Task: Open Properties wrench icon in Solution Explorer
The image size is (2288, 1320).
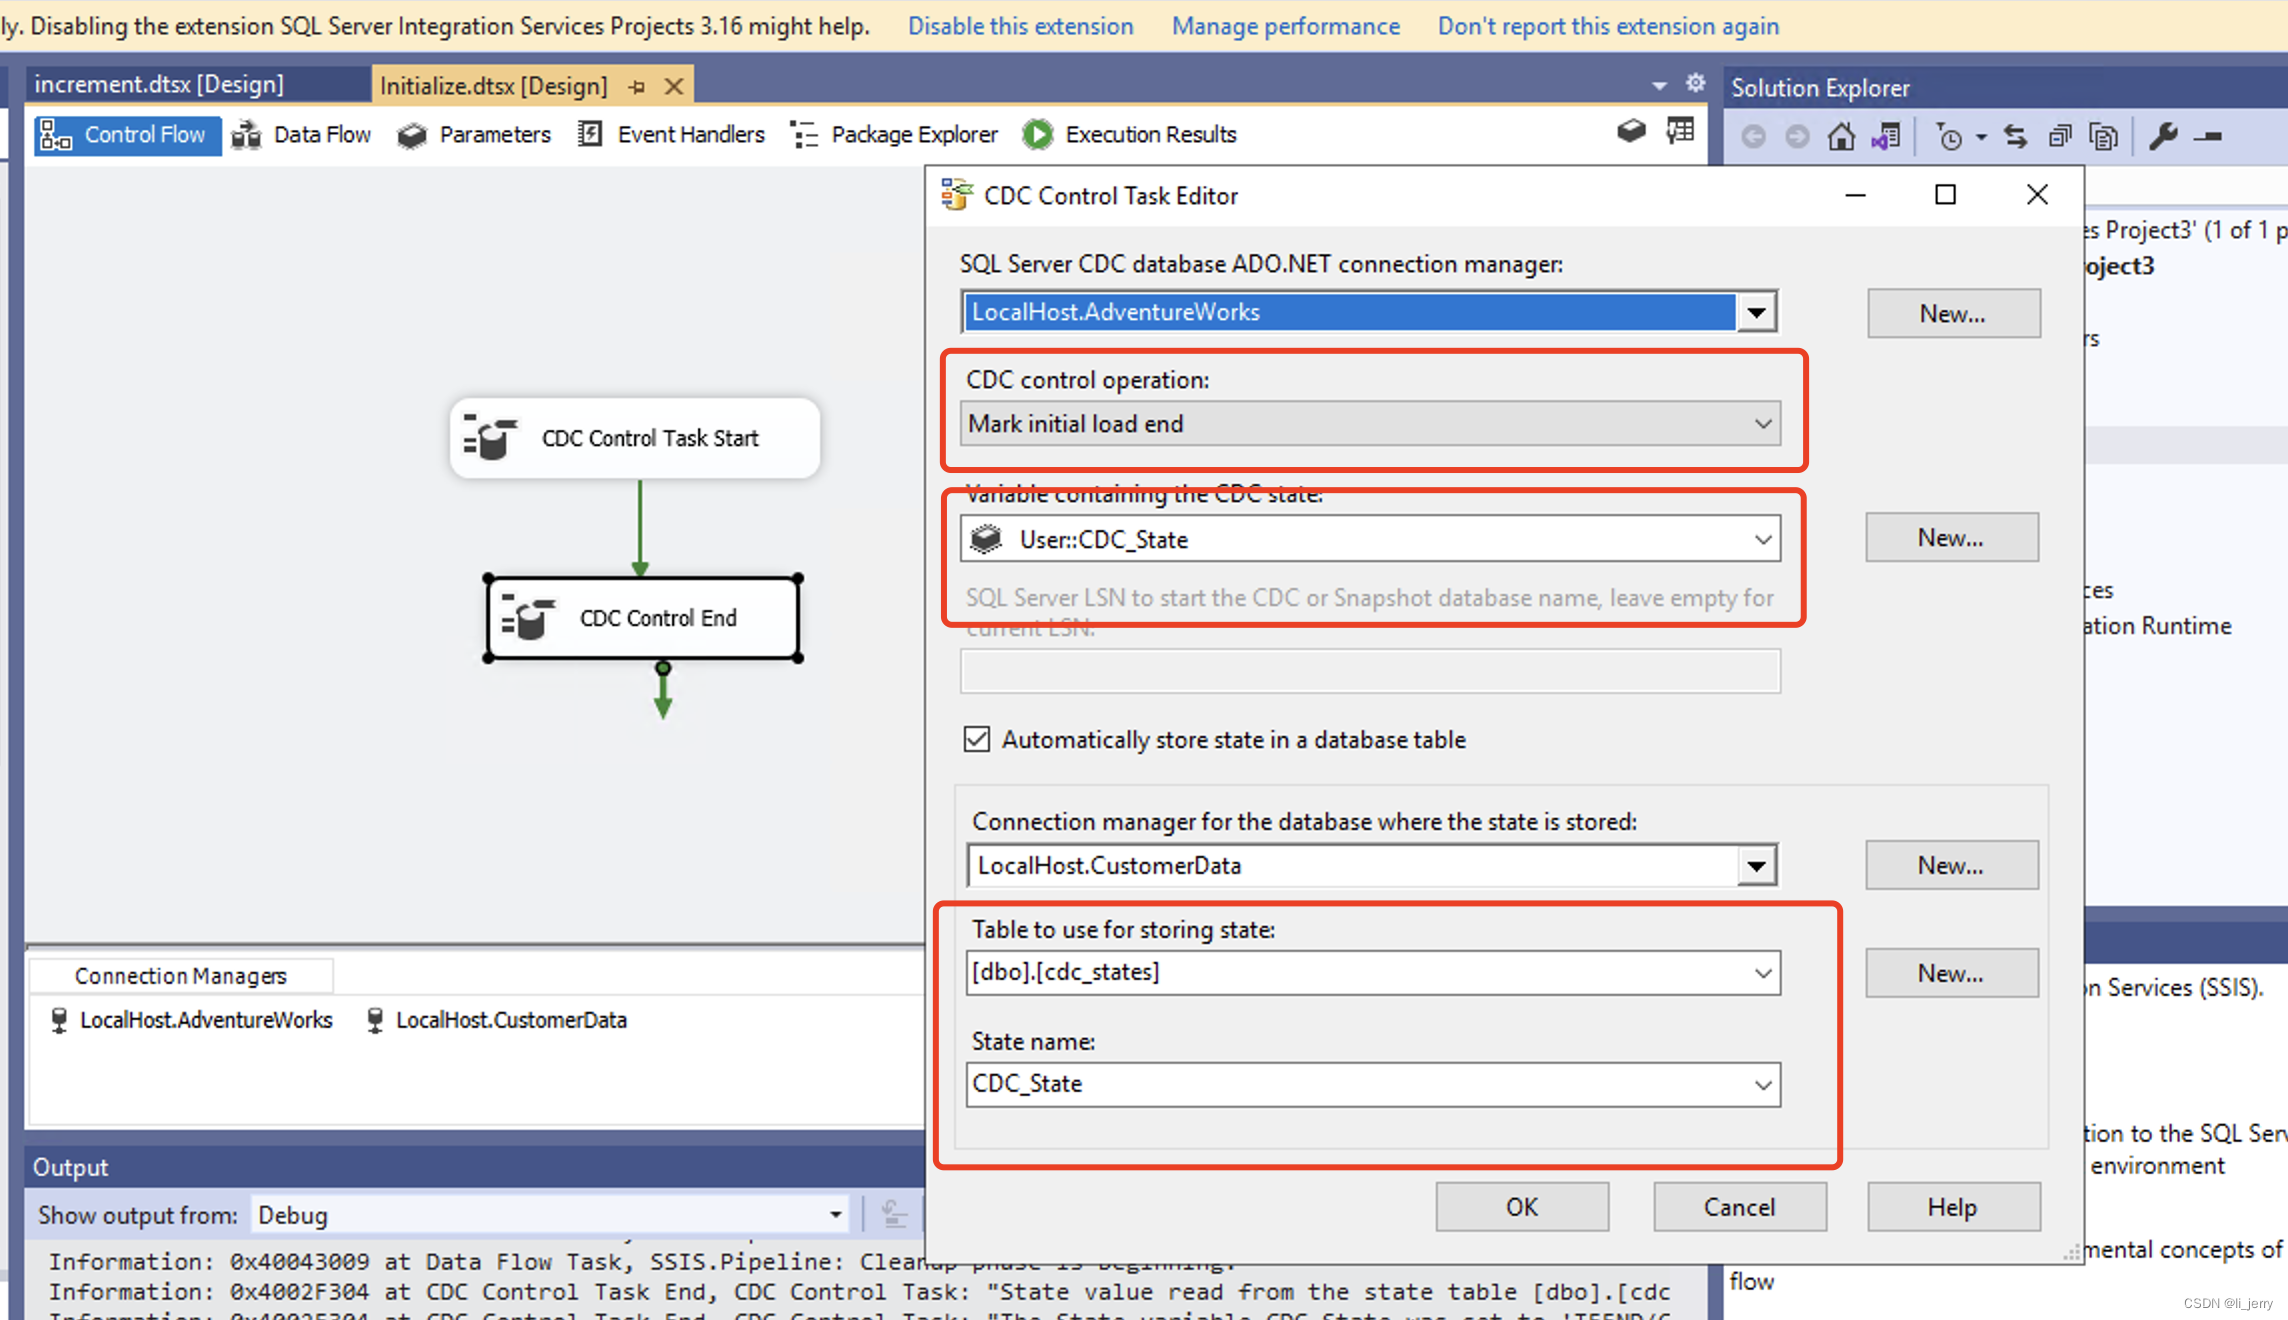Action: [2163, 136]
